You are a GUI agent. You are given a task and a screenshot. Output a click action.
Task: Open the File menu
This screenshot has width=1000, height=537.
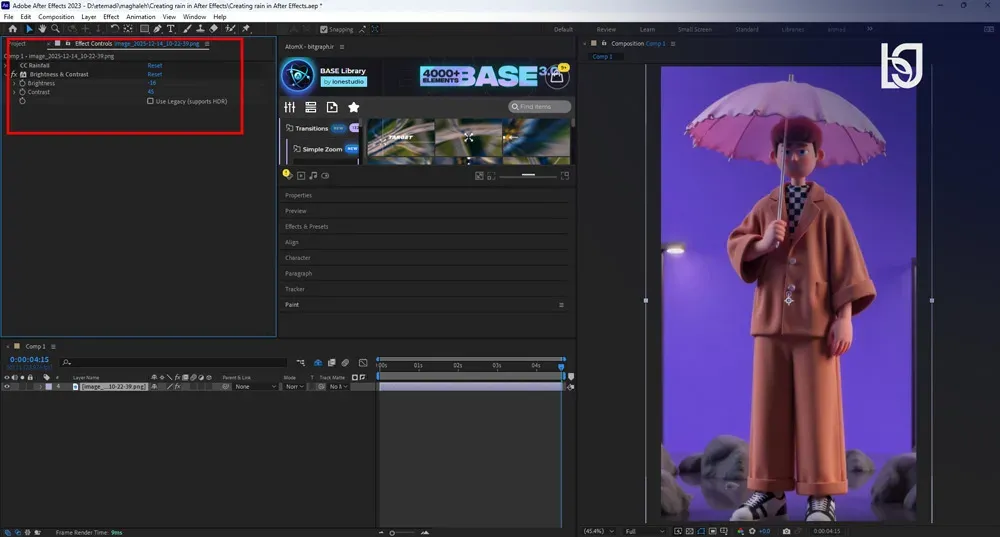click(8, 17)
